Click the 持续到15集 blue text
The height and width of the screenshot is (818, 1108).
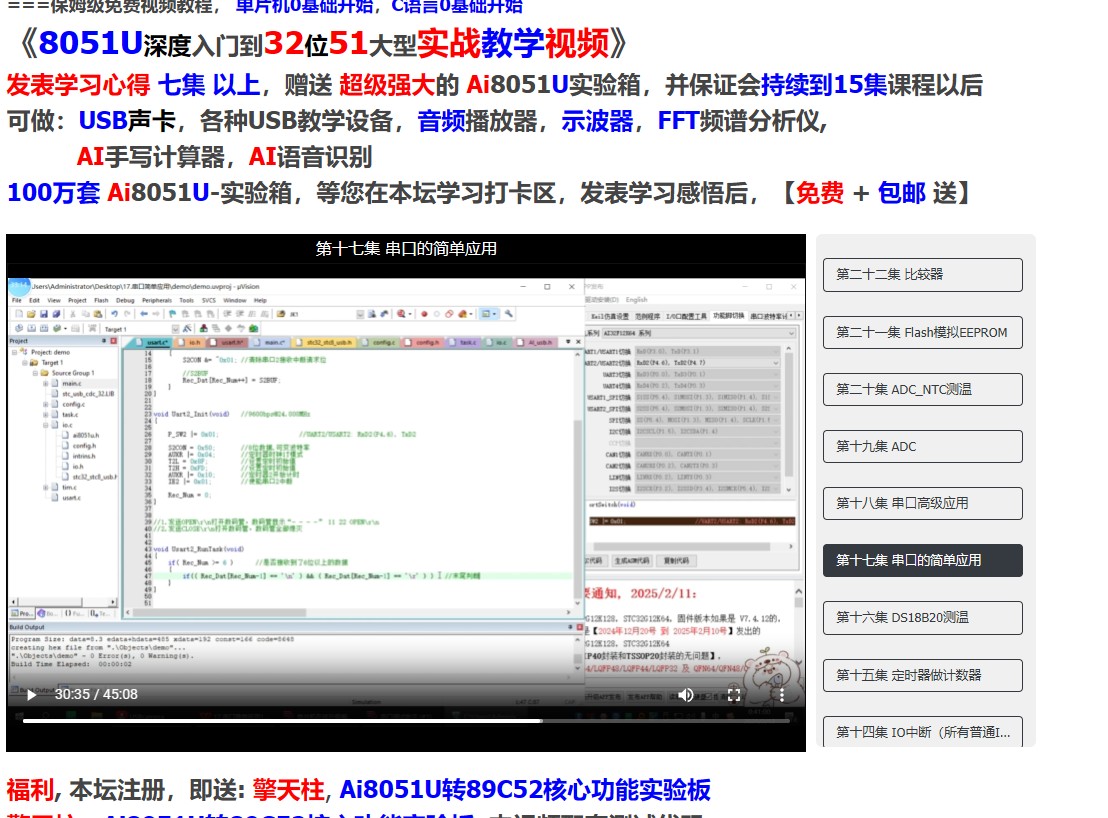(x=823, y=85)
